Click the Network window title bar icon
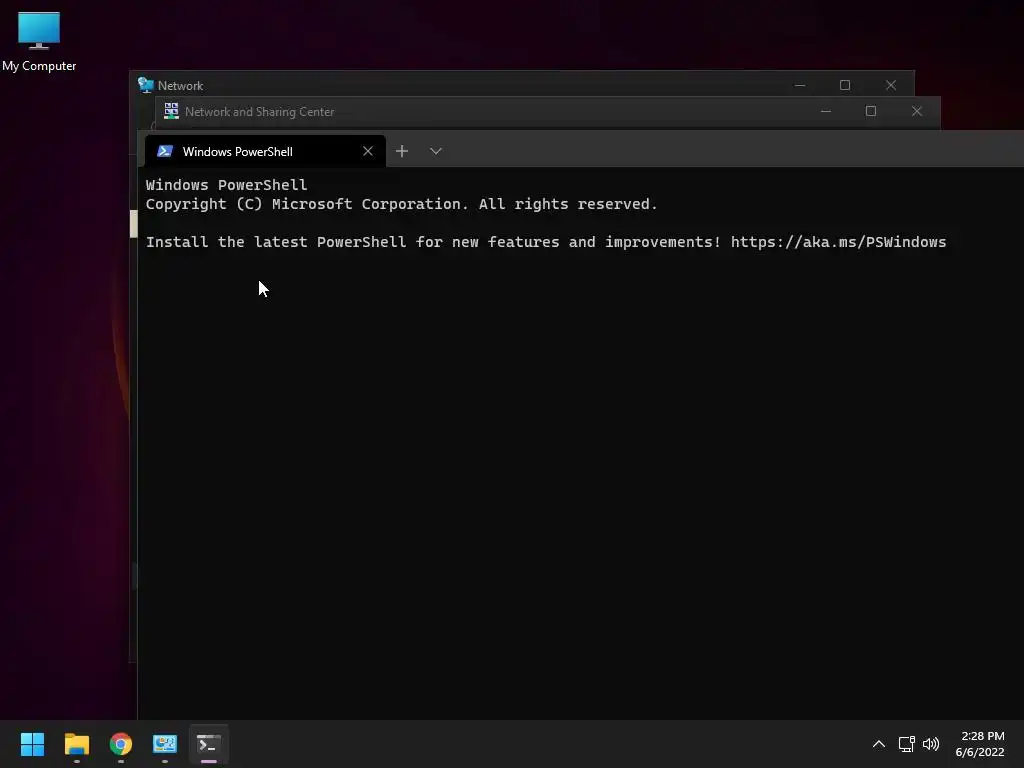The width and height of the screenshot is (1024, 768). coord(146,86)
